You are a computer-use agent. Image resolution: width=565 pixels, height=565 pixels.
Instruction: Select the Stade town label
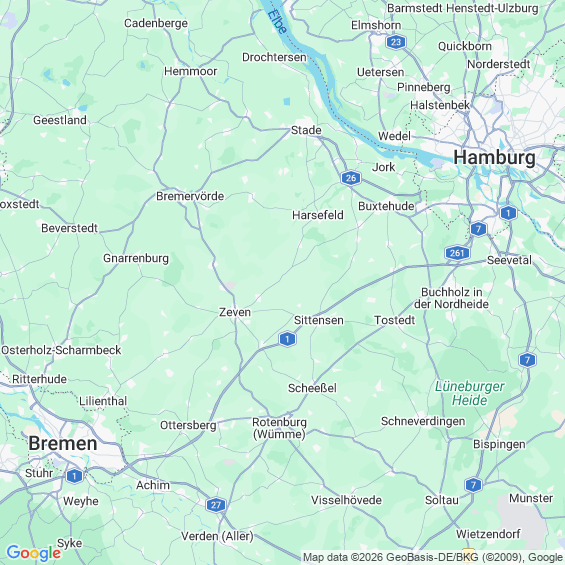point(306,130)
